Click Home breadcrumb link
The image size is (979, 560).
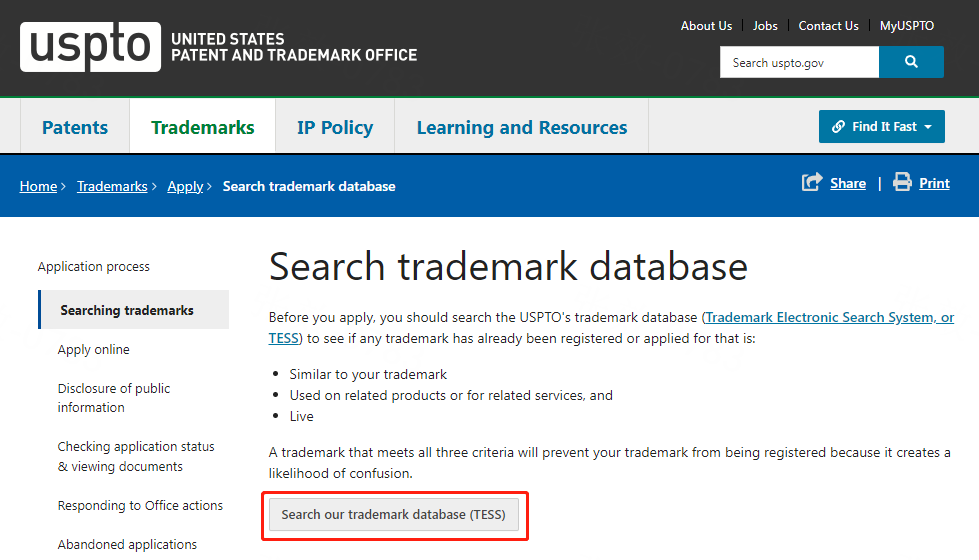pyautogui.click(x=38, y=186)
